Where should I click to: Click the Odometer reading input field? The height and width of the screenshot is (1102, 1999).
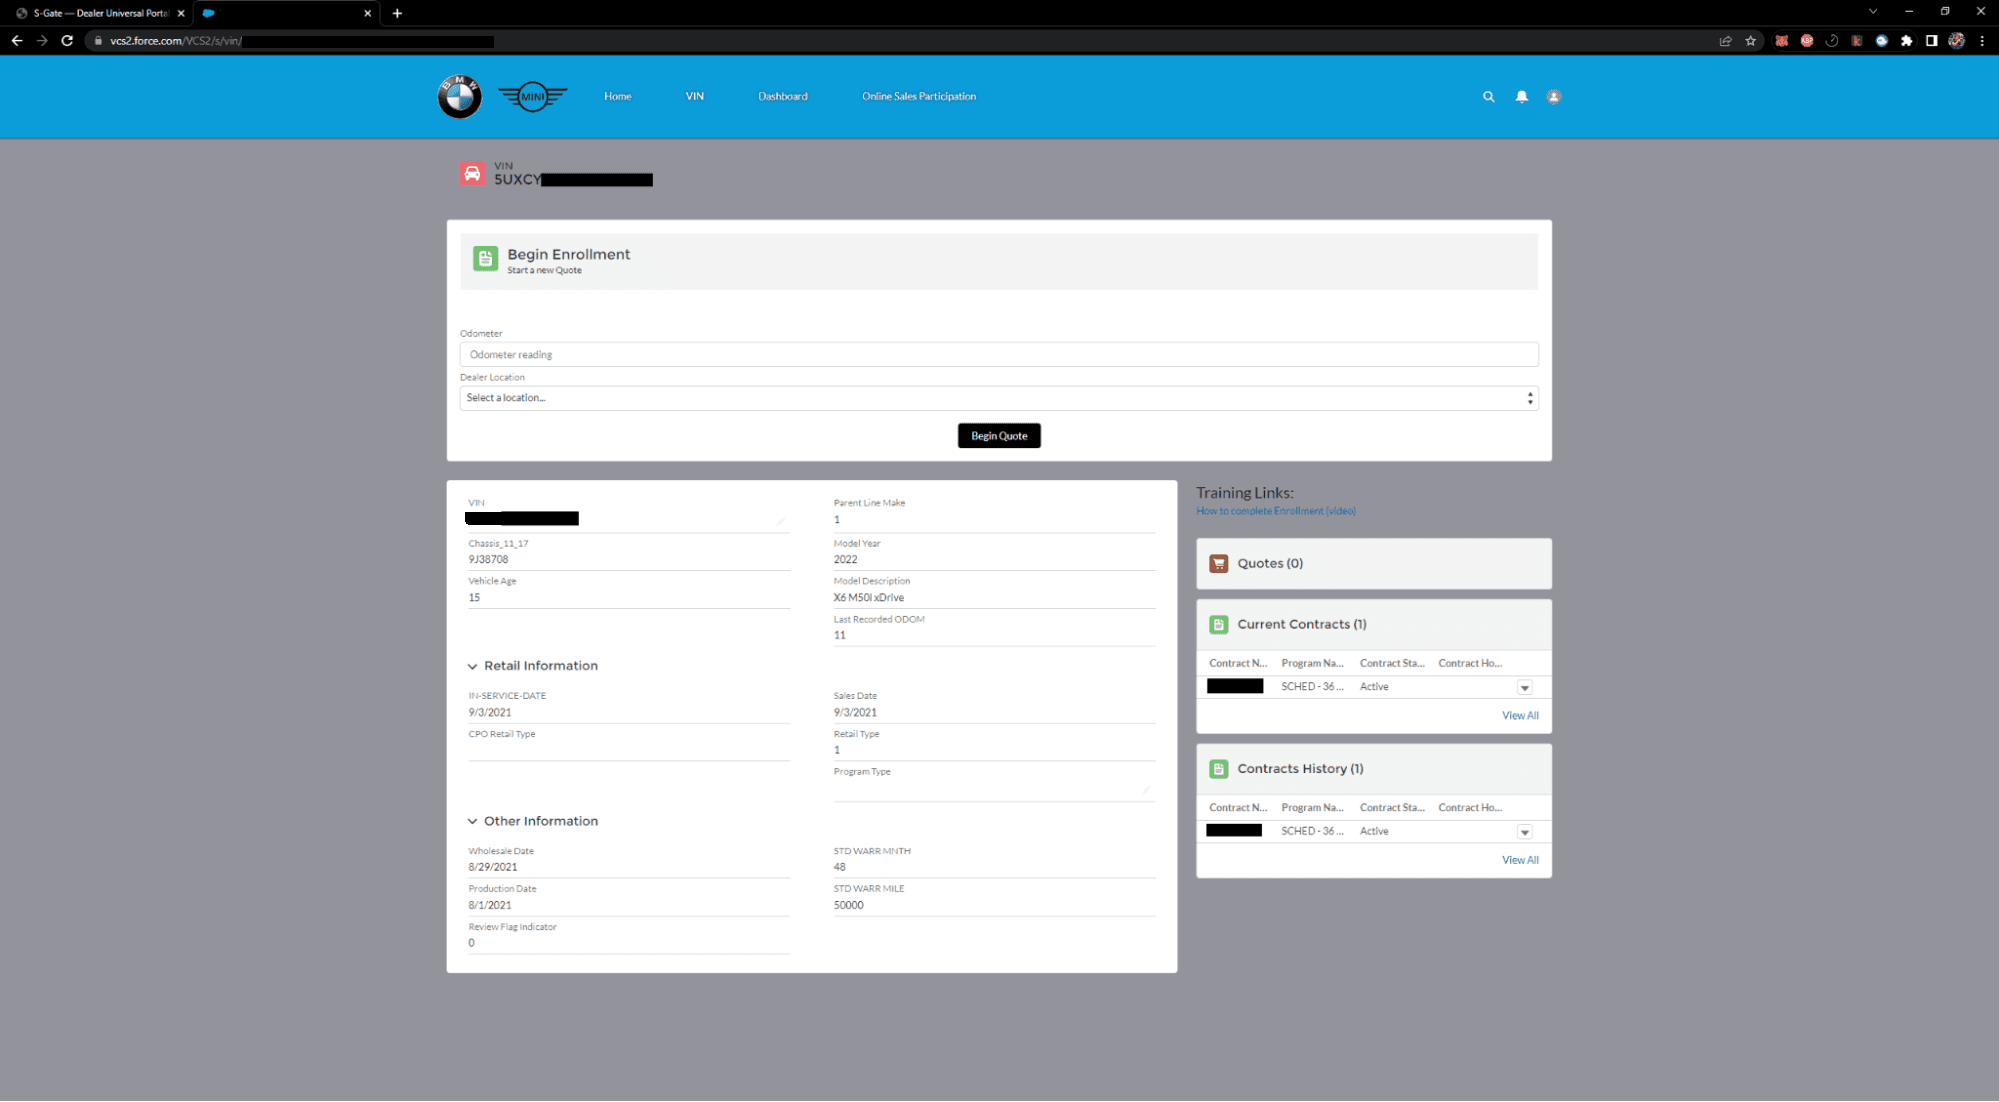[998, 355]
